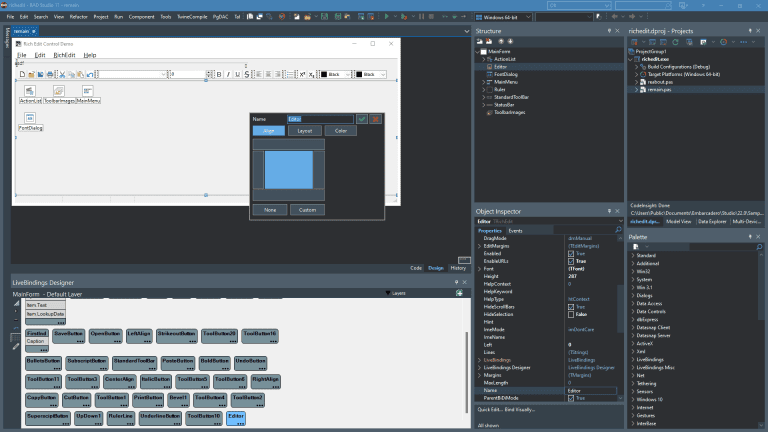768x432 pixels.
Task: Select the MainMenu component icon on the form
Action: point(88,91)
